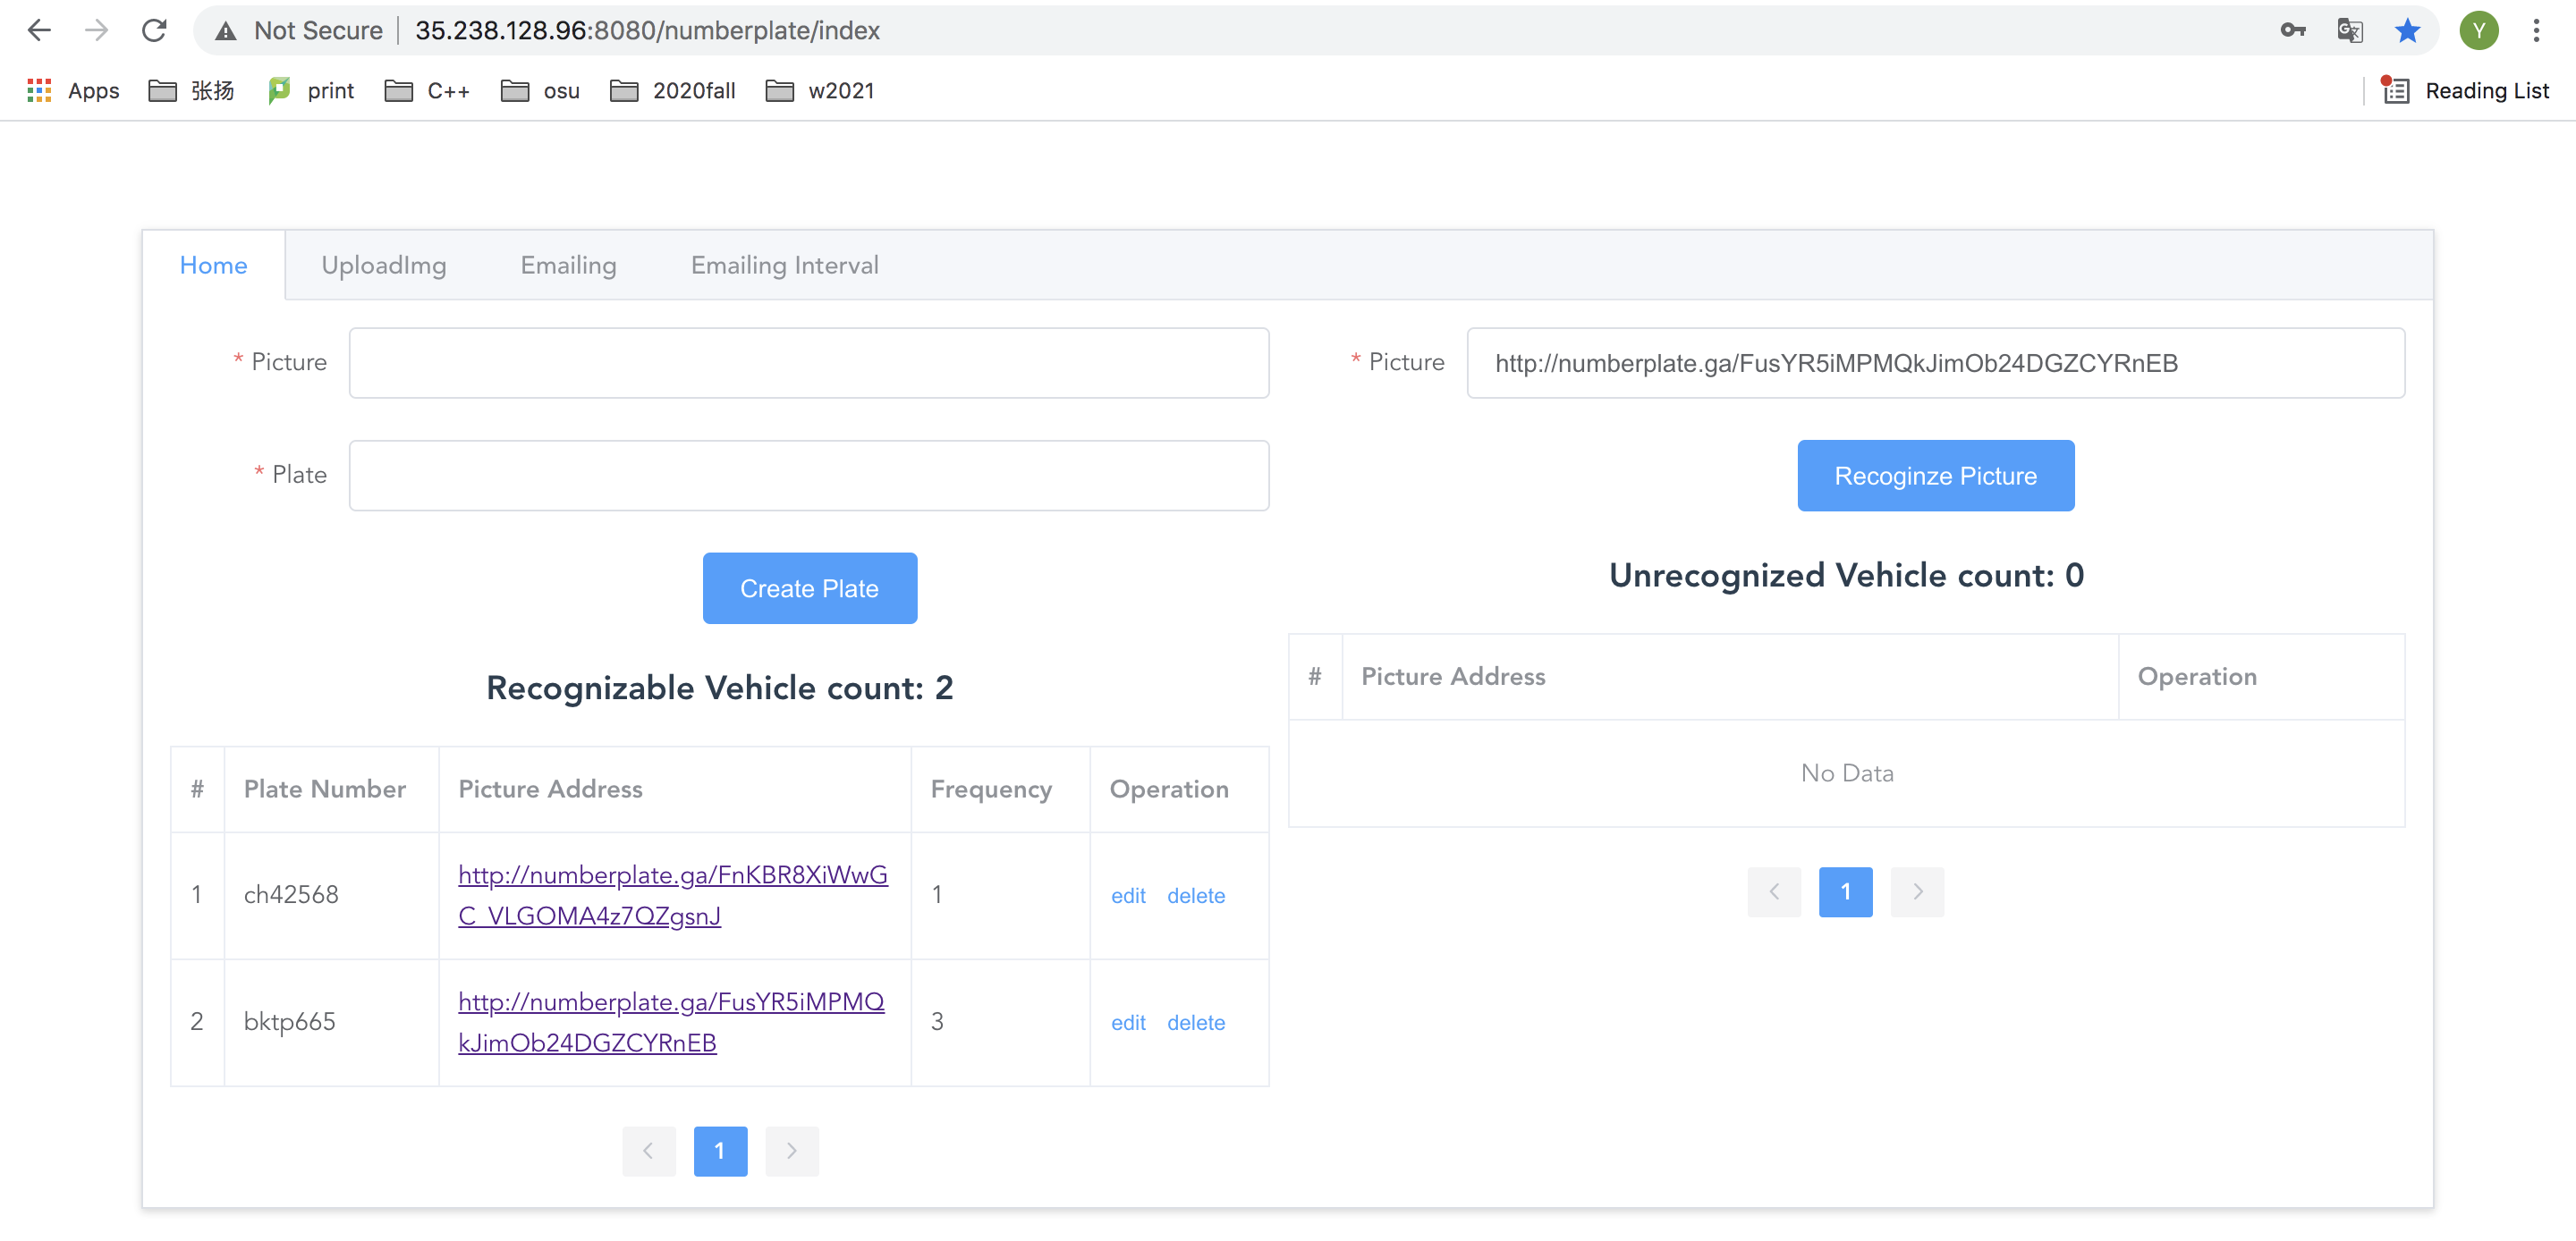The image size is (2576, 1241).
Task: Open the 2020fall bookmark folder
Action: tap(672, 91)
